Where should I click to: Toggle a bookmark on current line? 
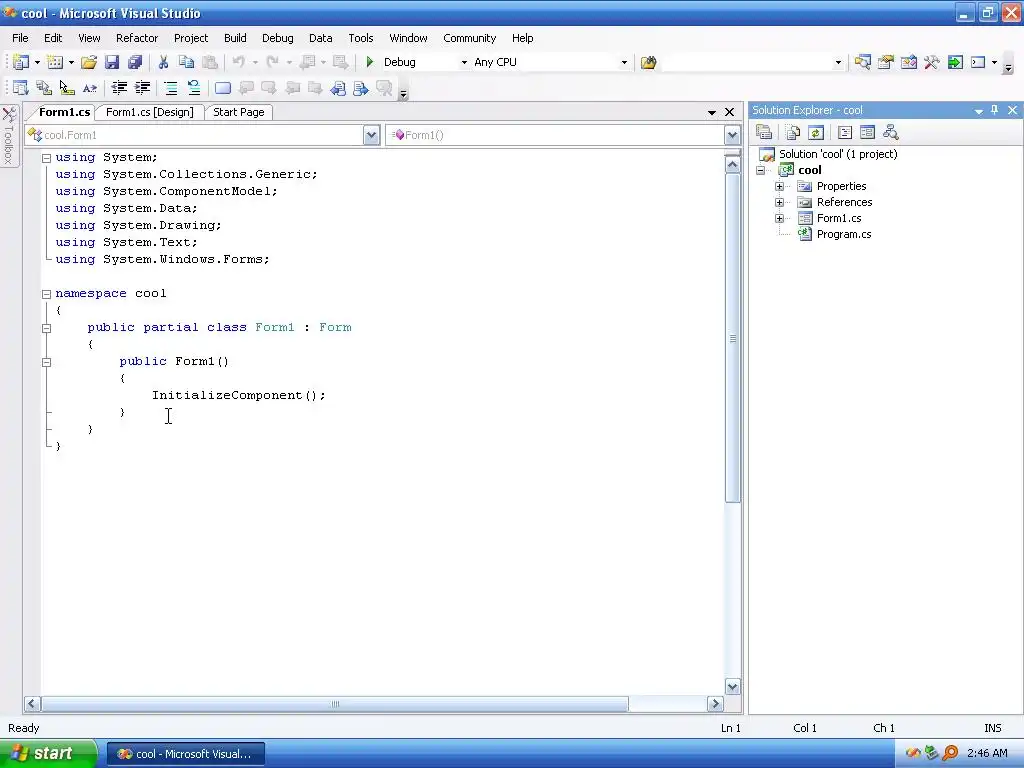[223, 88]
